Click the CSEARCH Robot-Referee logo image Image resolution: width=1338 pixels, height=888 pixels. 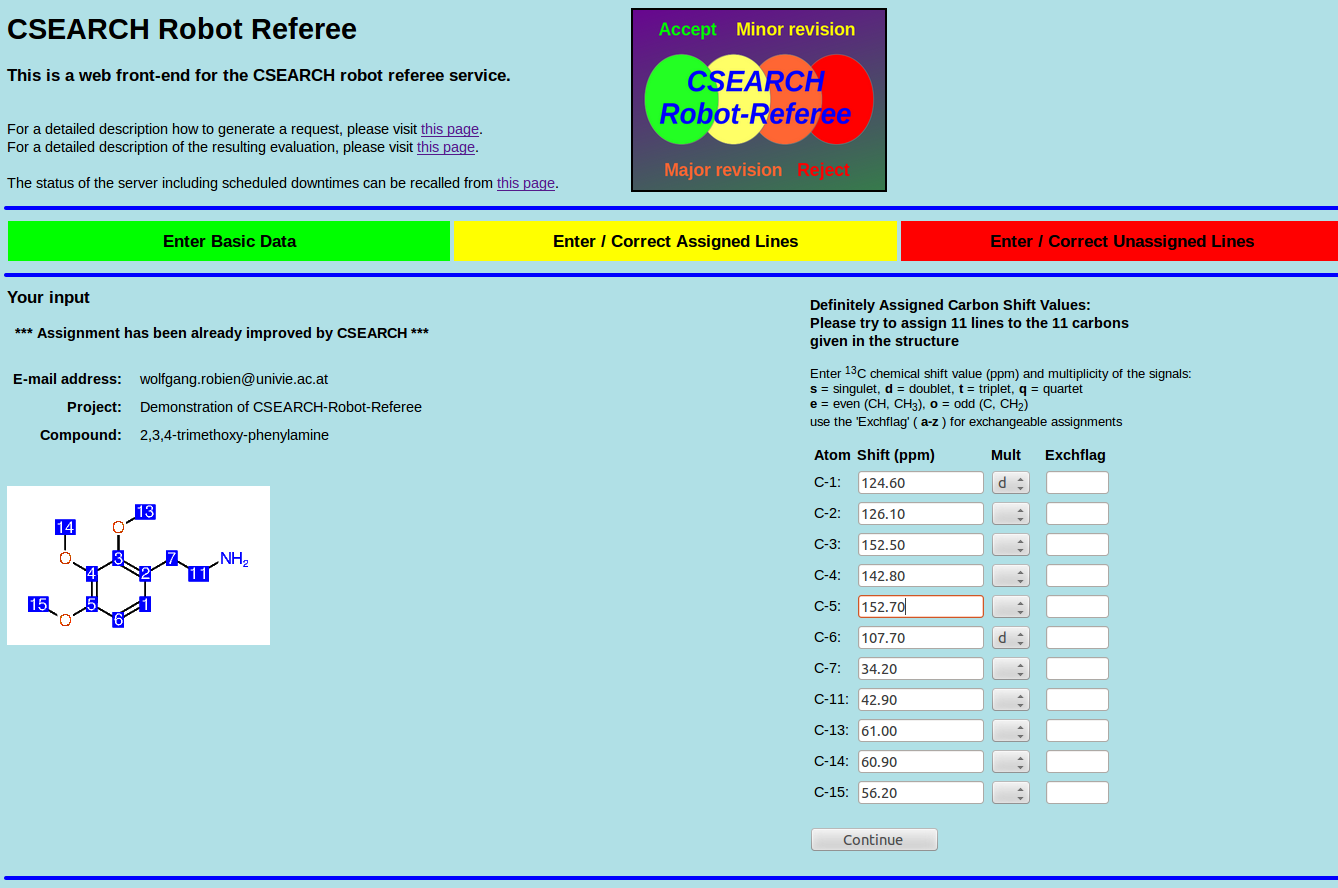(758, 100)
